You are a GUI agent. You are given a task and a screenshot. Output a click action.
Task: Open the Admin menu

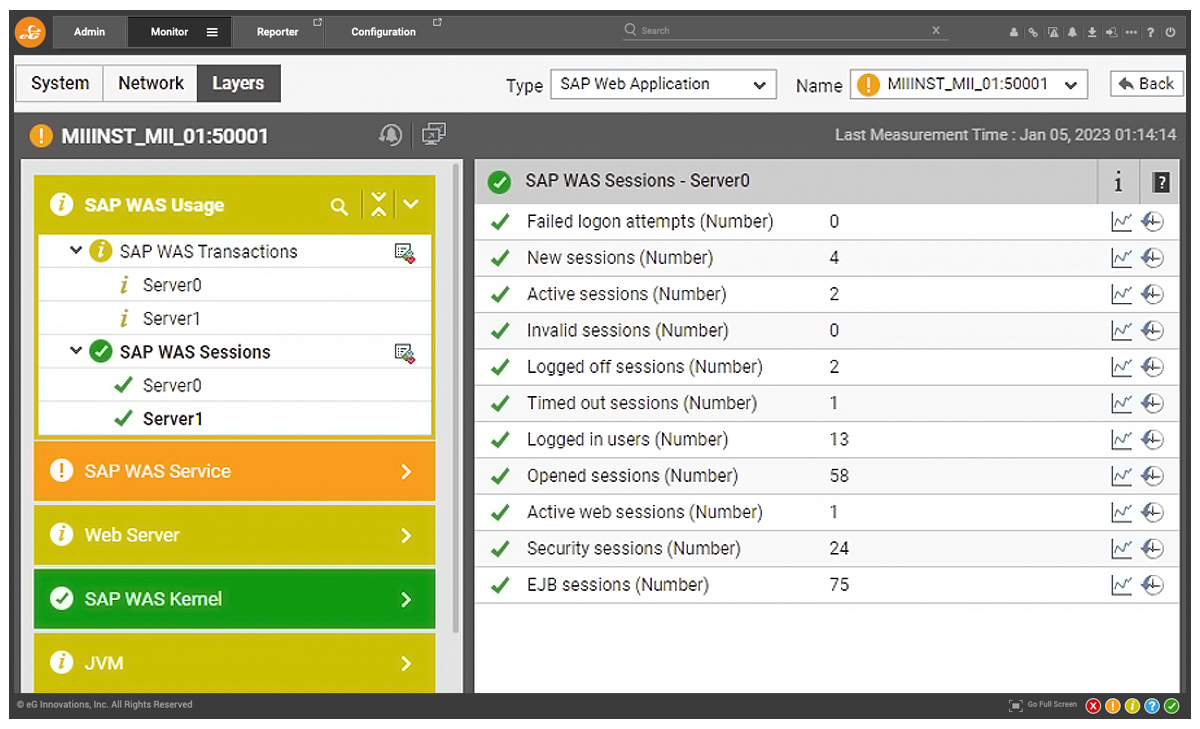[x=90, y=32]
